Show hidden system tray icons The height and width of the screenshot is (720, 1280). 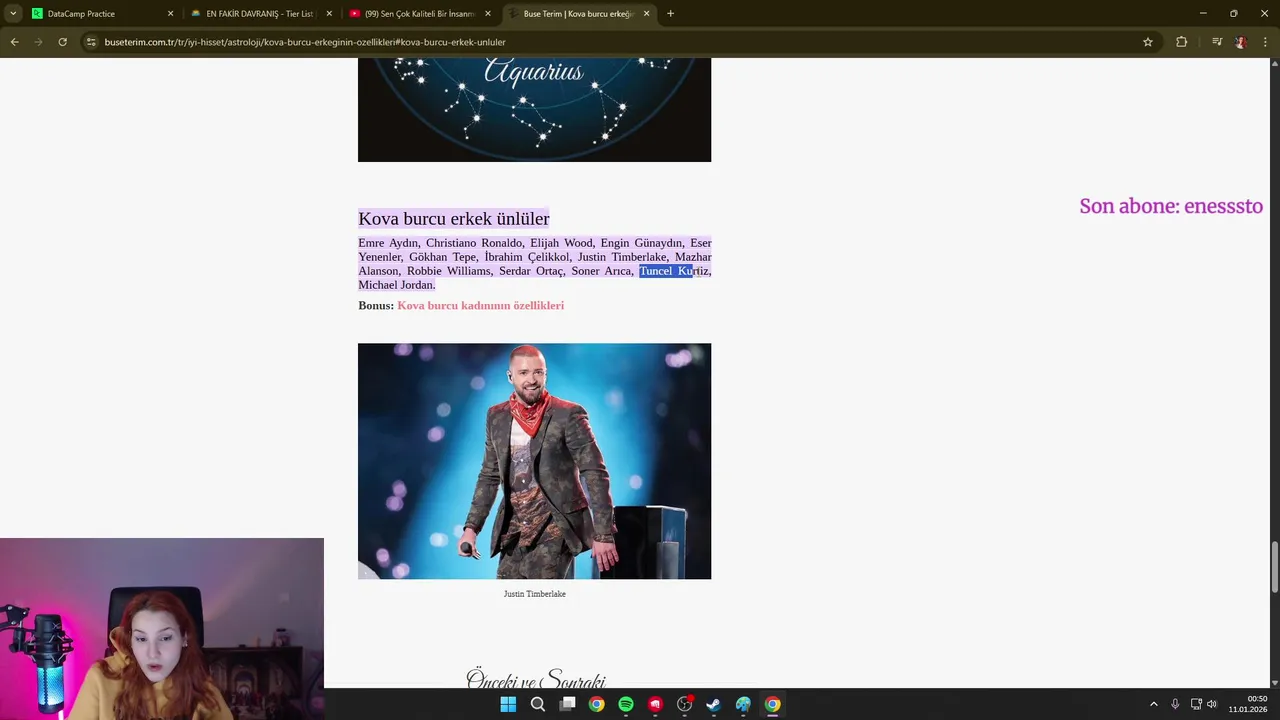(x=1153, y=704)
